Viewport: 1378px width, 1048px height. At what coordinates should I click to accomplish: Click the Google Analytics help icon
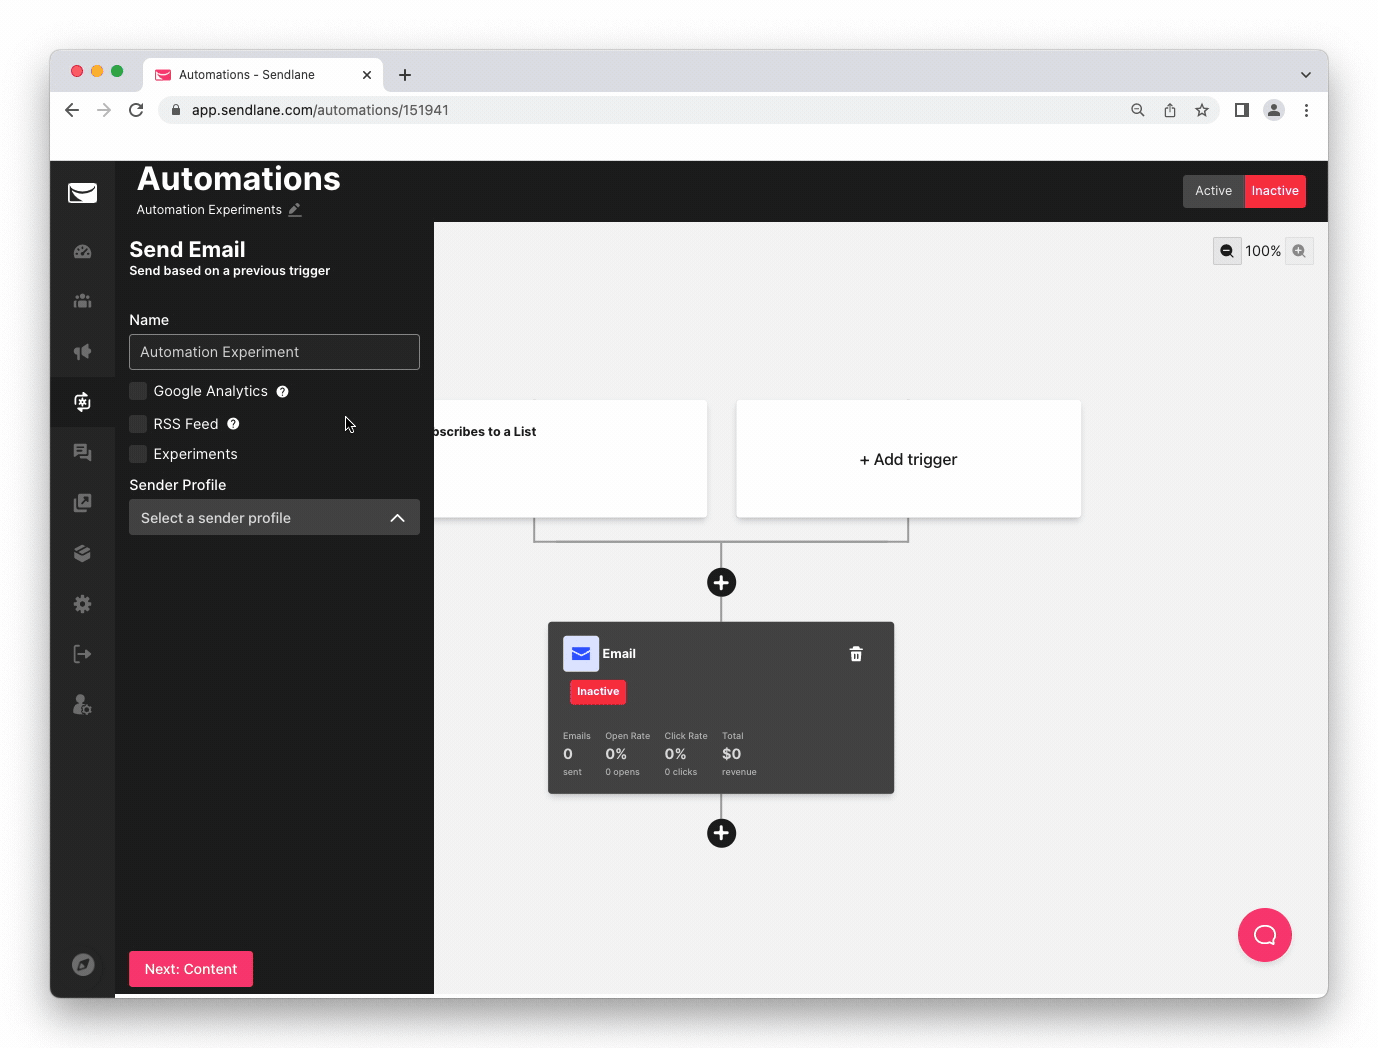click(283, 392)
